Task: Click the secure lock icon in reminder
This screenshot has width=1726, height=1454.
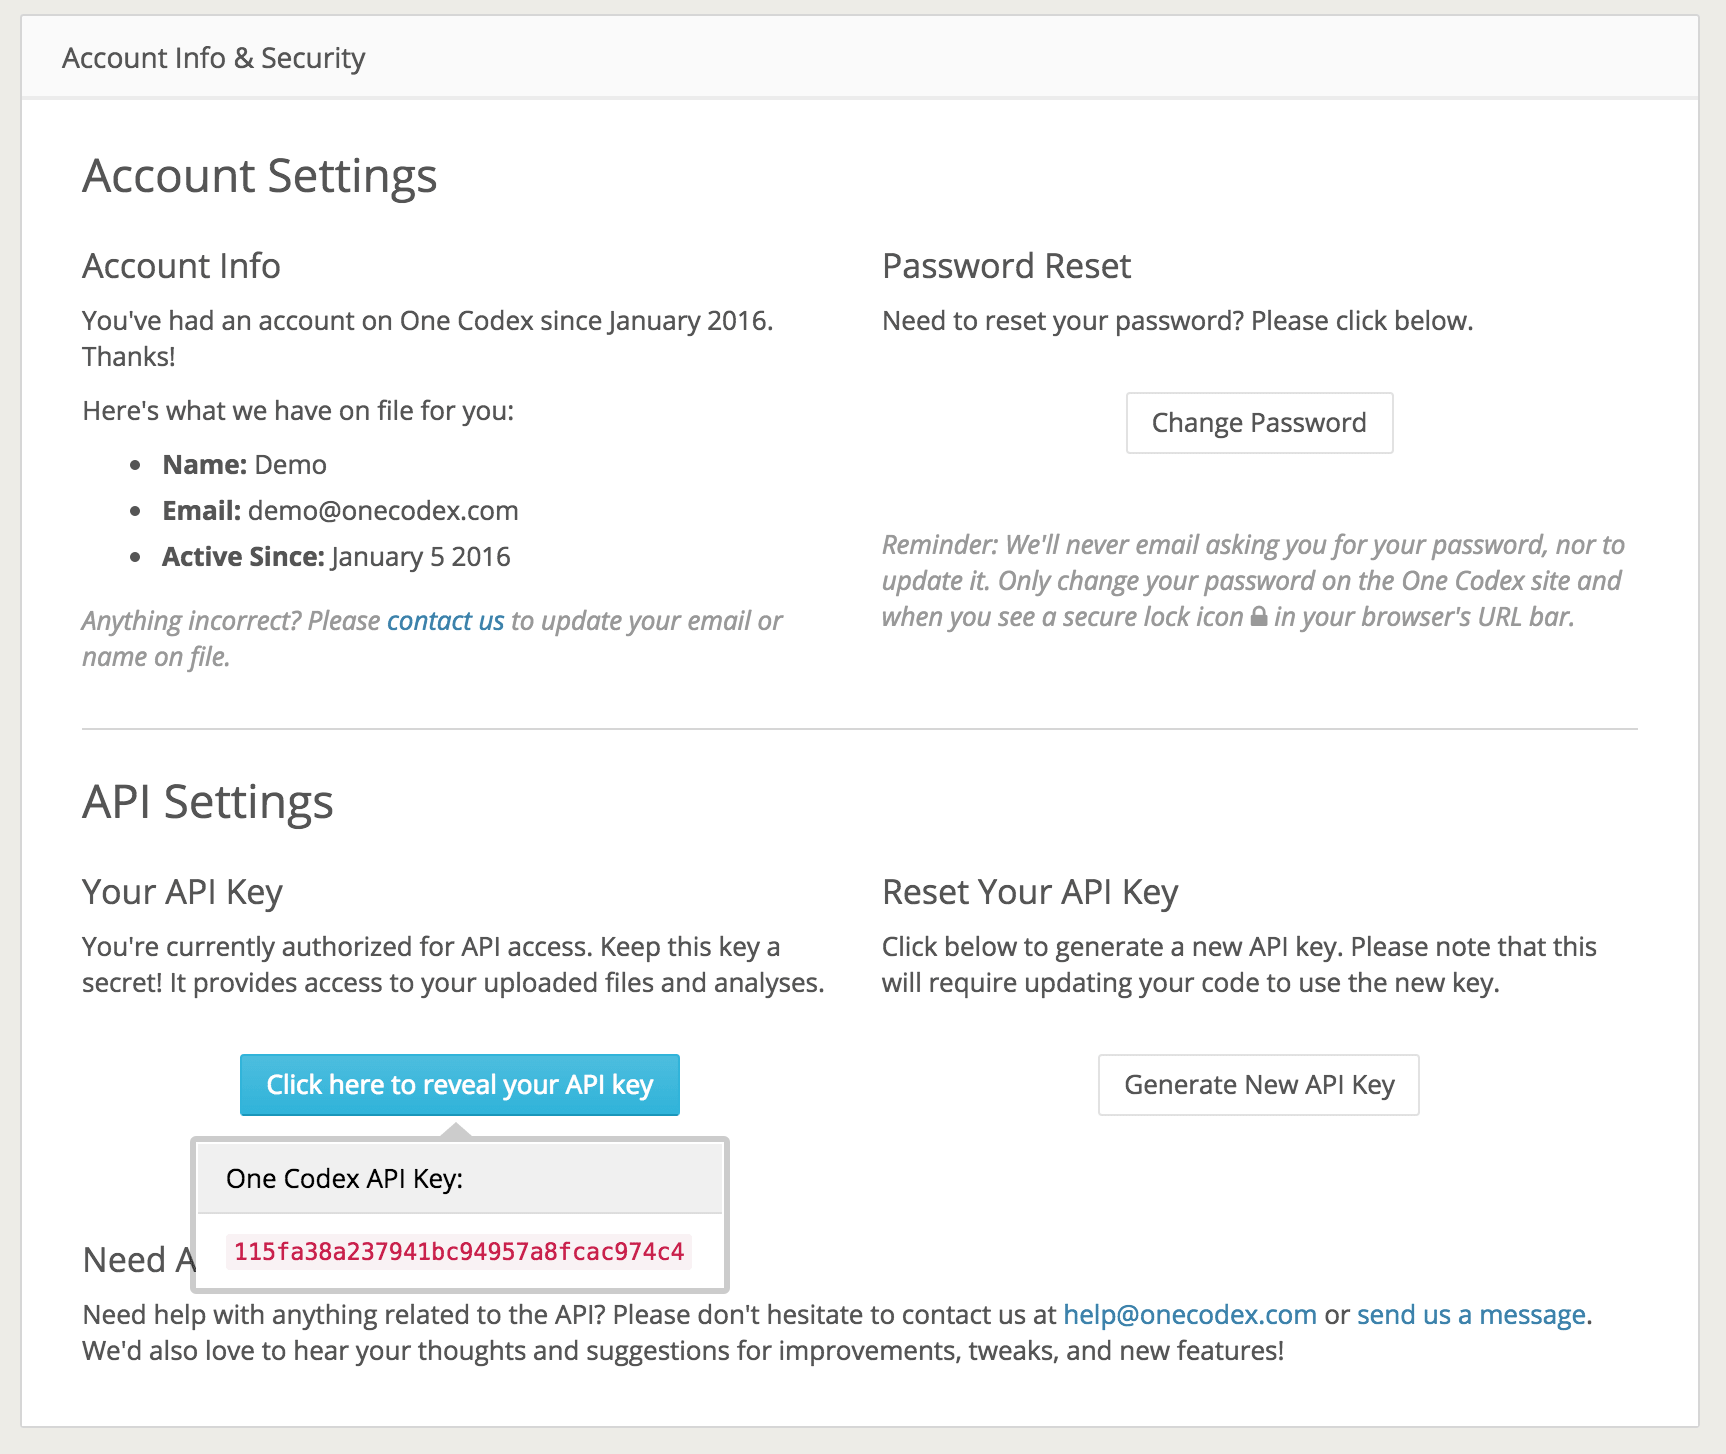Action: (x=1259, y=617)
